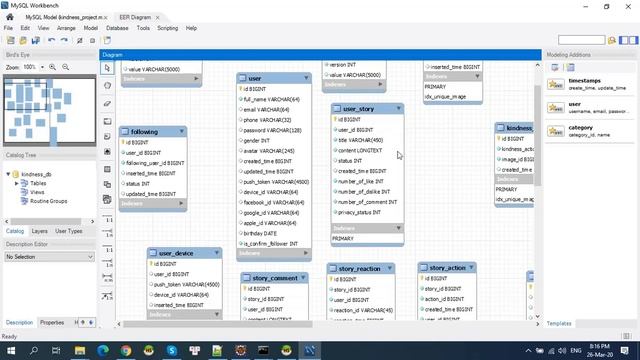Click the search input field
The height and width of the screenshot is (360, 640).
581,40
